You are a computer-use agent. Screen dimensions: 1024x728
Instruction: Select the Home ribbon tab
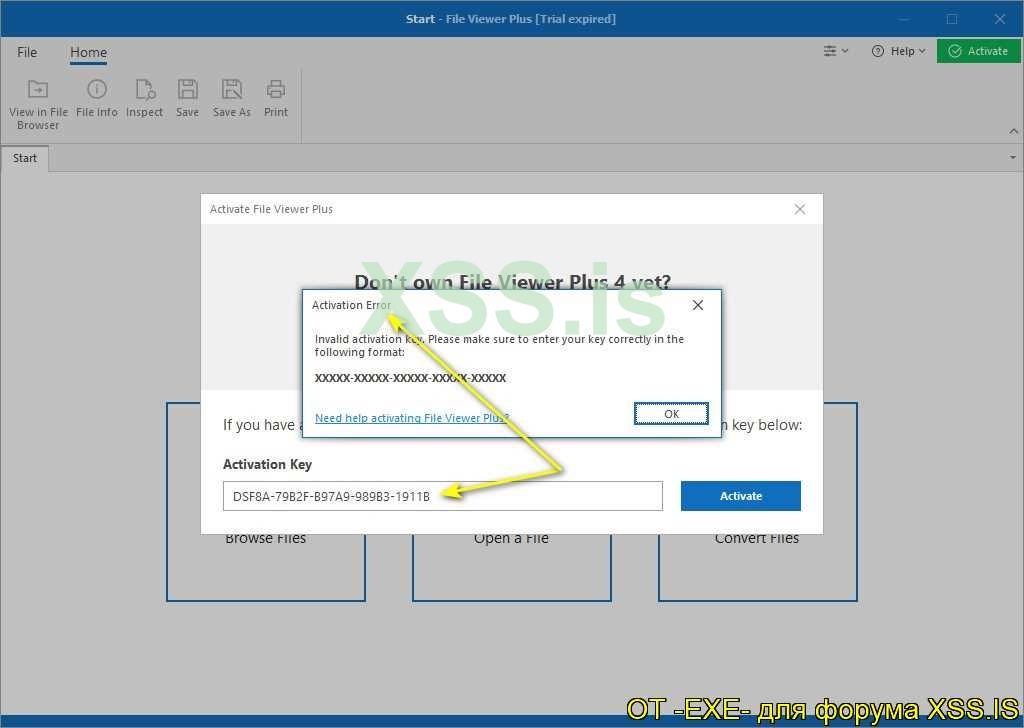coord(88,52)
